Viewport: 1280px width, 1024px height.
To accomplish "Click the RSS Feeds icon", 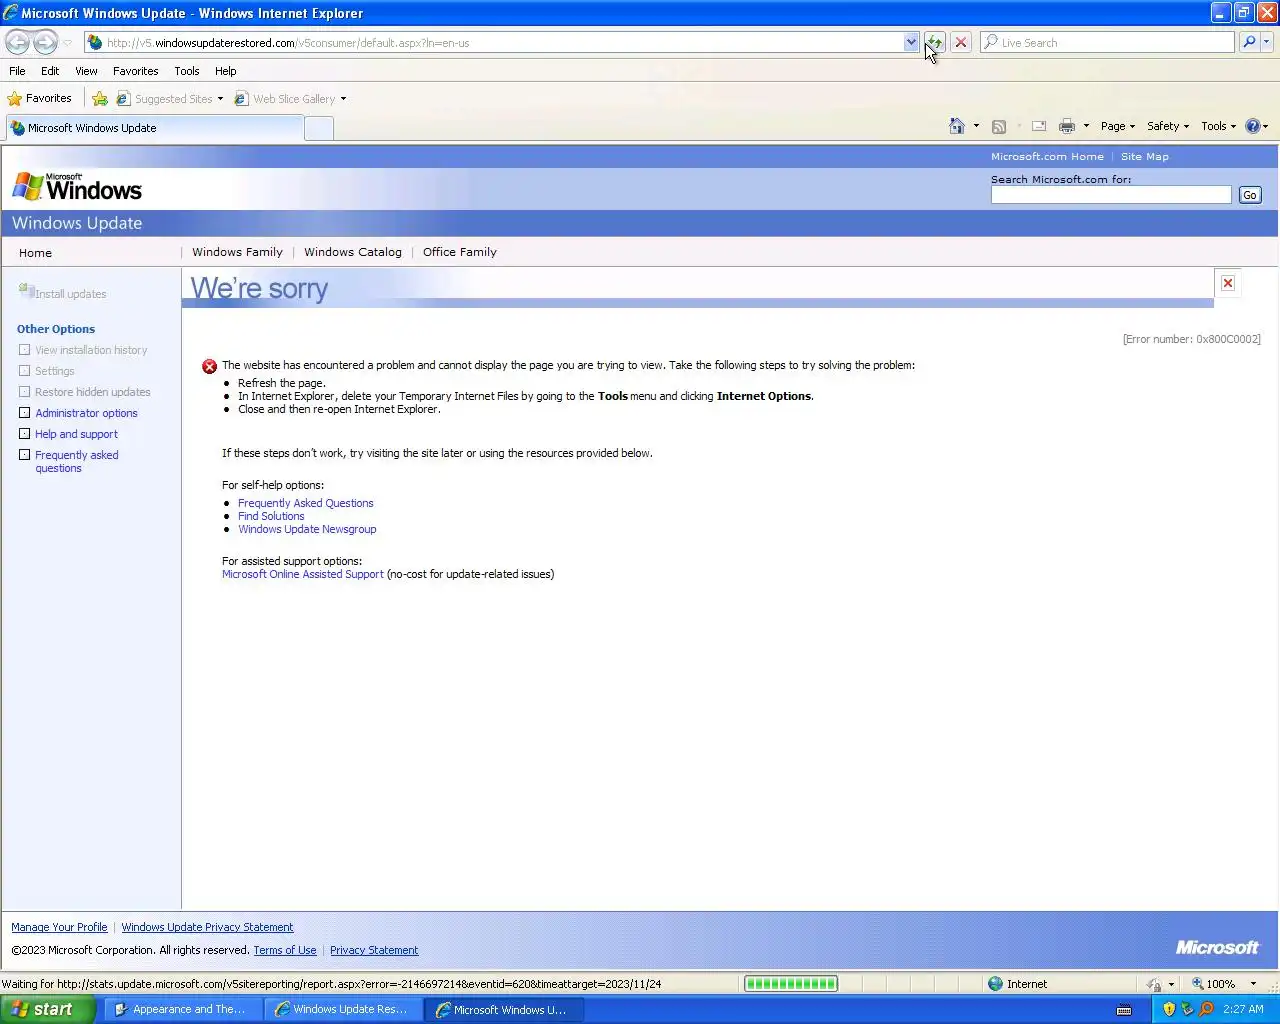I will (x=998, y=126).
